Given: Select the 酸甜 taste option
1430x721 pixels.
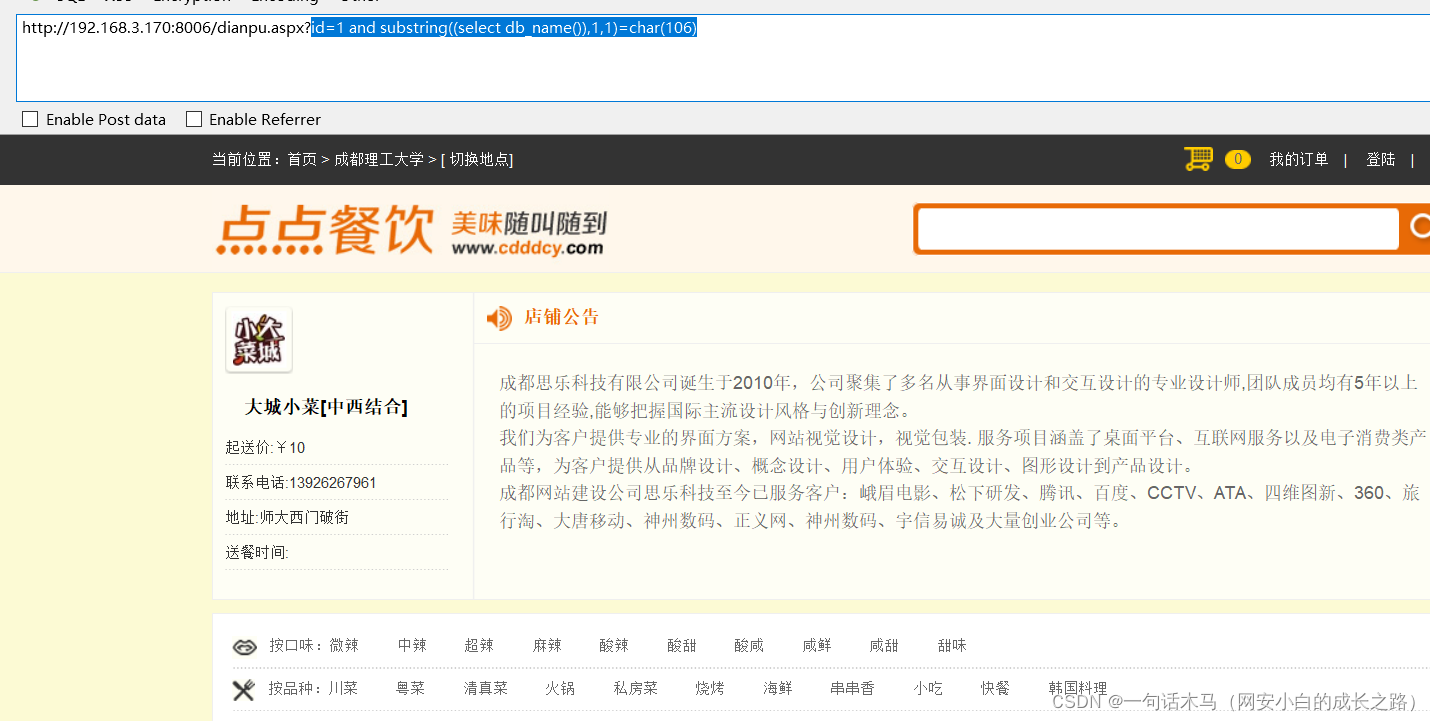Looking at the screenshot, I should click(x=682, y=646).
